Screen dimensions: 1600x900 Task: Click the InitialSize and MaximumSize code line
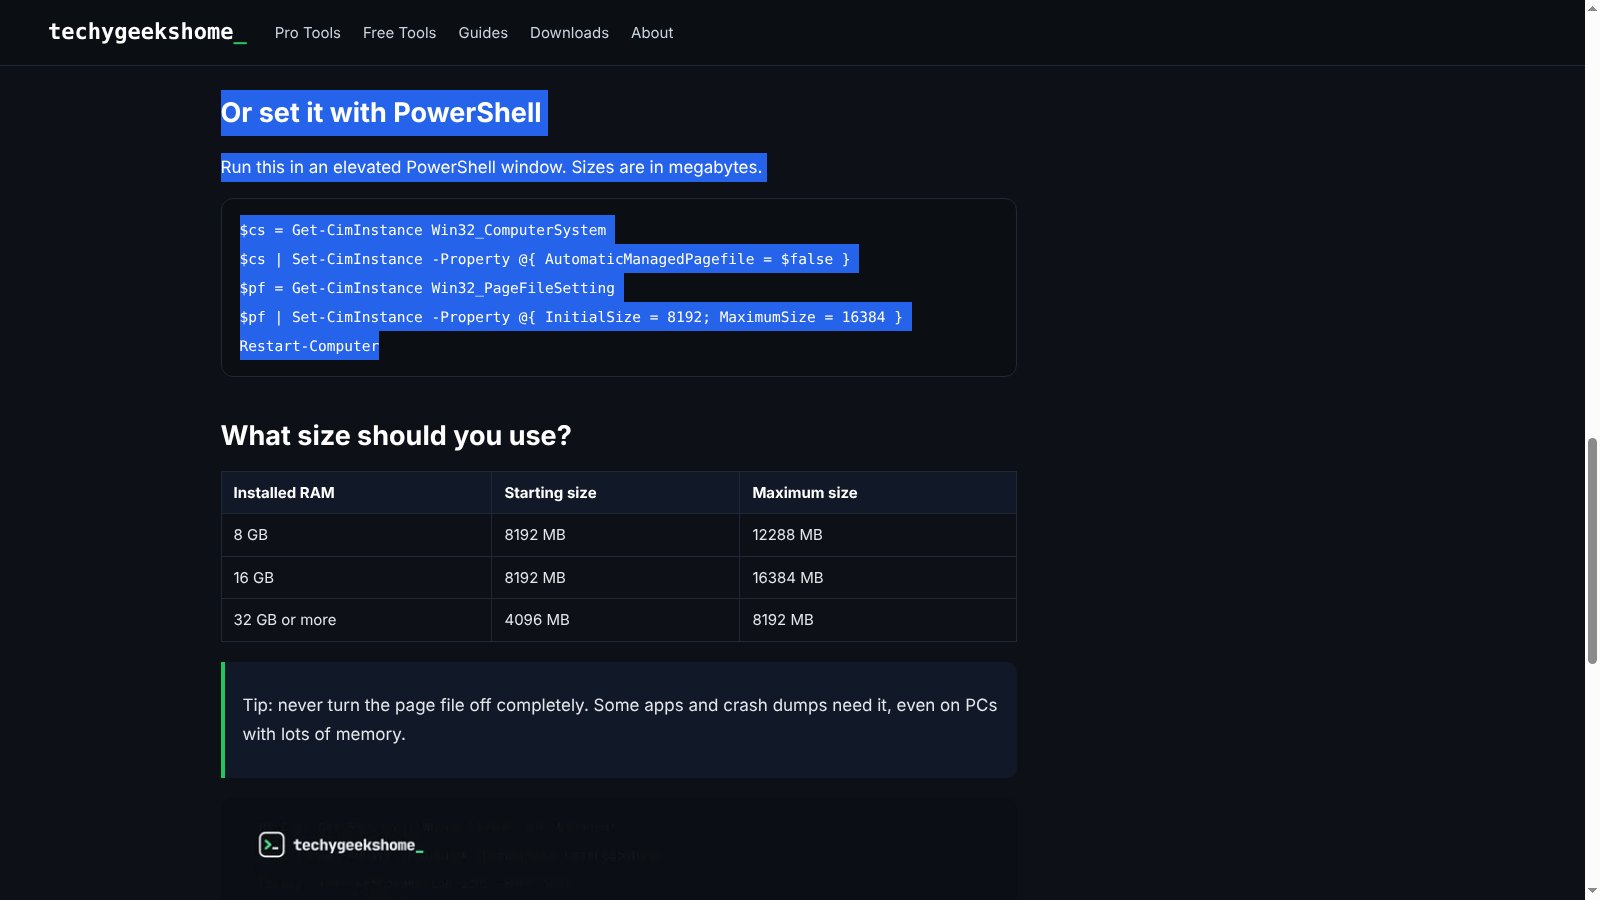[x=571, y=317]
